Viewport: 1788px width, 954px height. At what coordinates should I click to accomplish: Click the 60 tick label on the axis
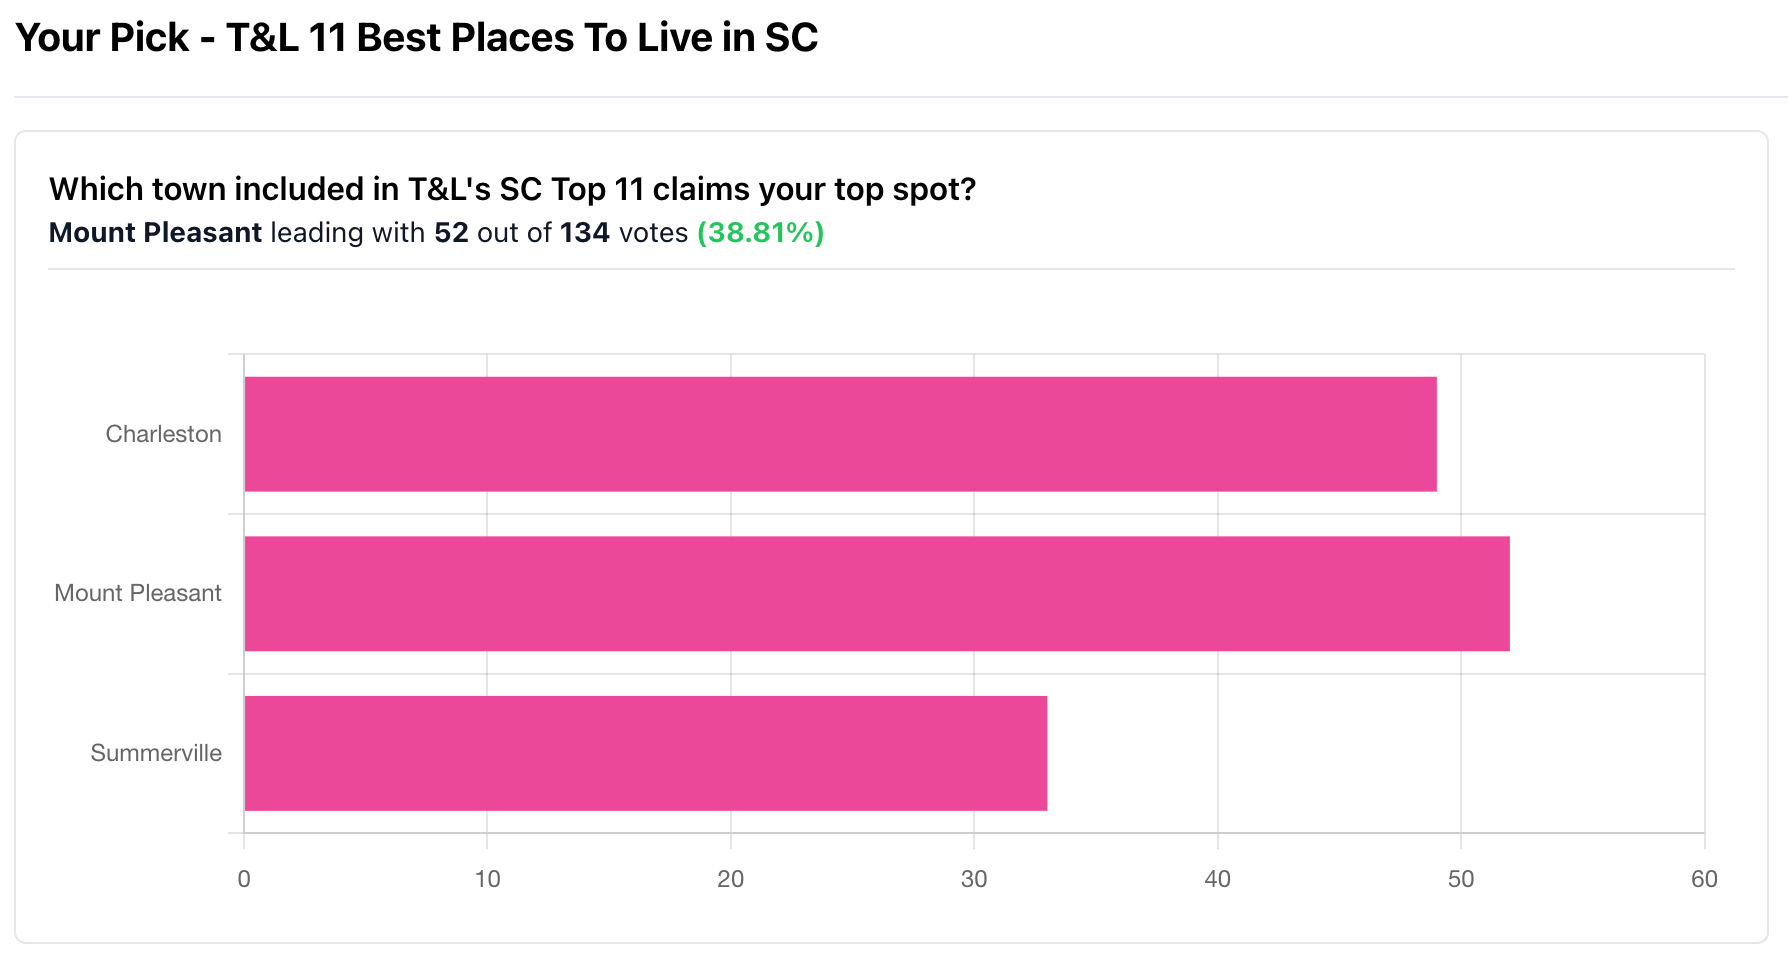coord(1704,879)
